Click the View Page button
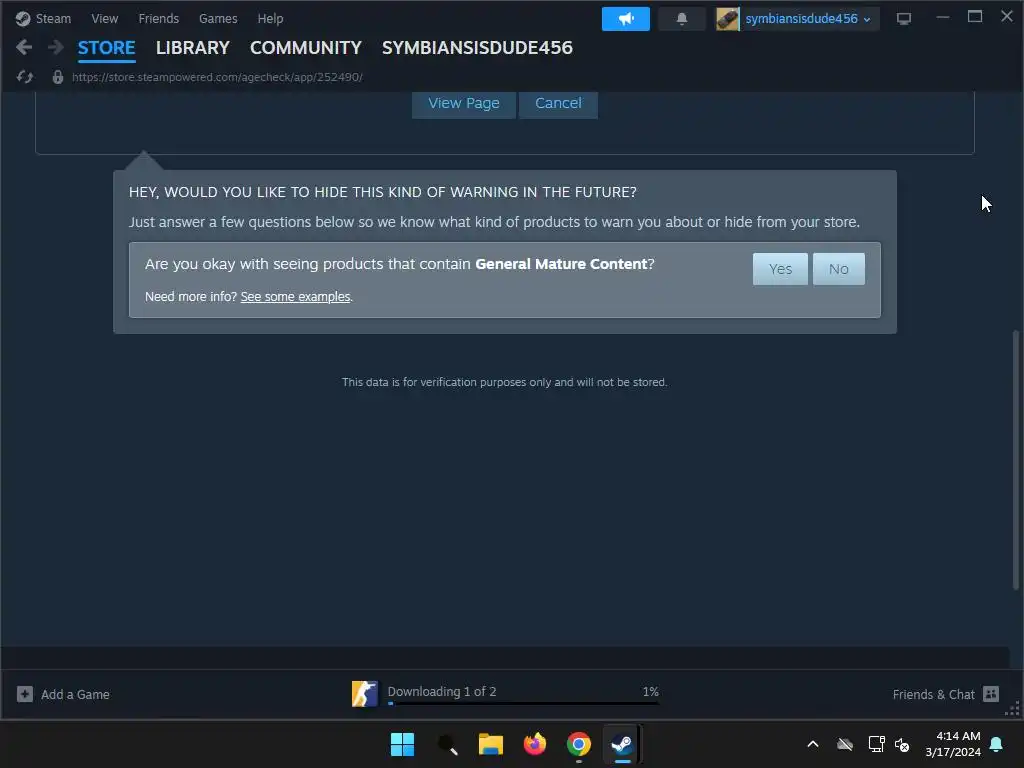The image size is (1024, 768). (464, 103)
